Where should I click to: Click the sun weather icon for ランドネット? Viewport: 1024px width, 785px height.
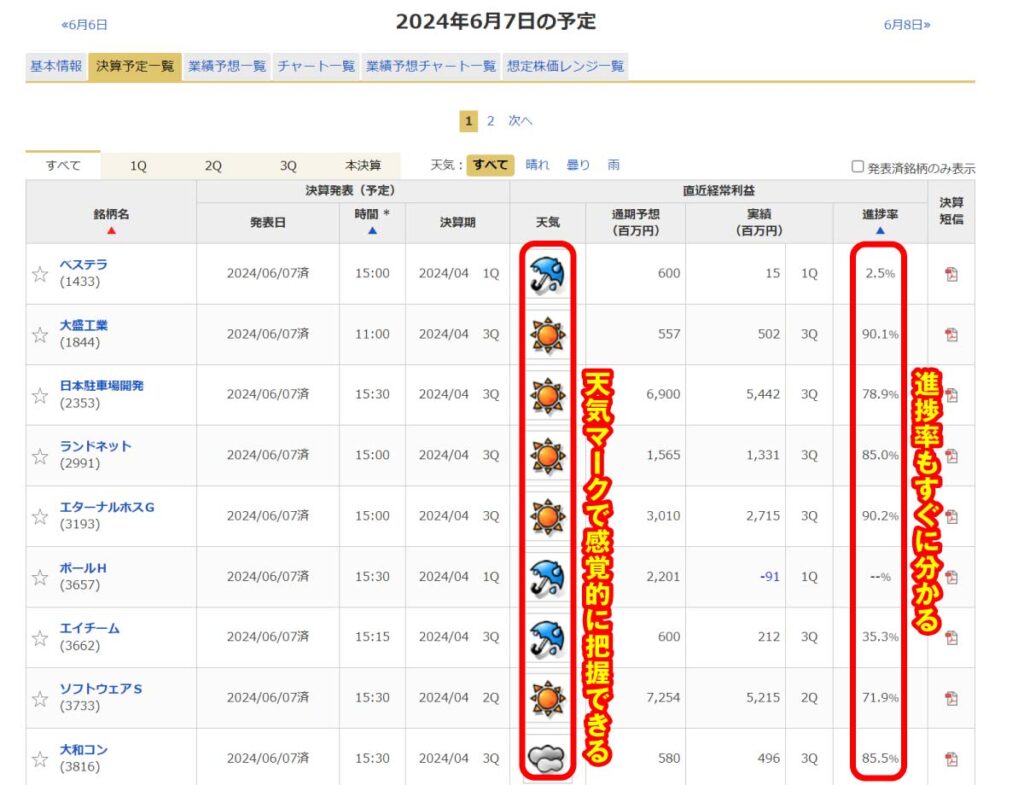[x=547, y=456]
